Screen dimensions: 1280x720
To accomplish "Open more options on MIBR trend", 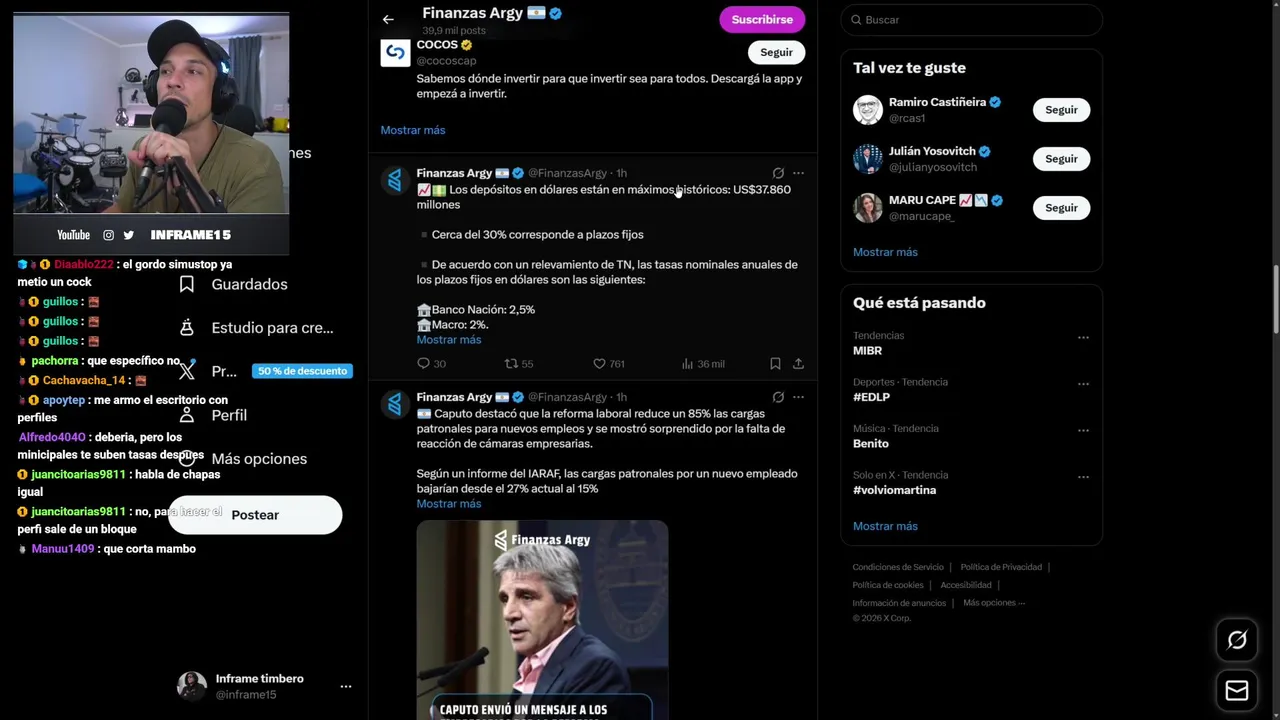I will [x=1083, y=338].
